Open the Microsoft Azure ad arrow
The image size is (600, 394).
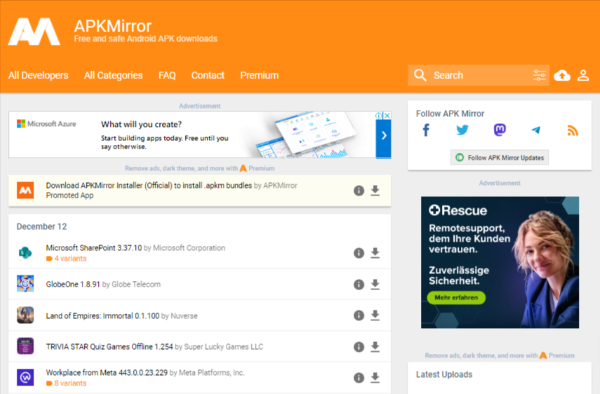(x=383, y=135)
